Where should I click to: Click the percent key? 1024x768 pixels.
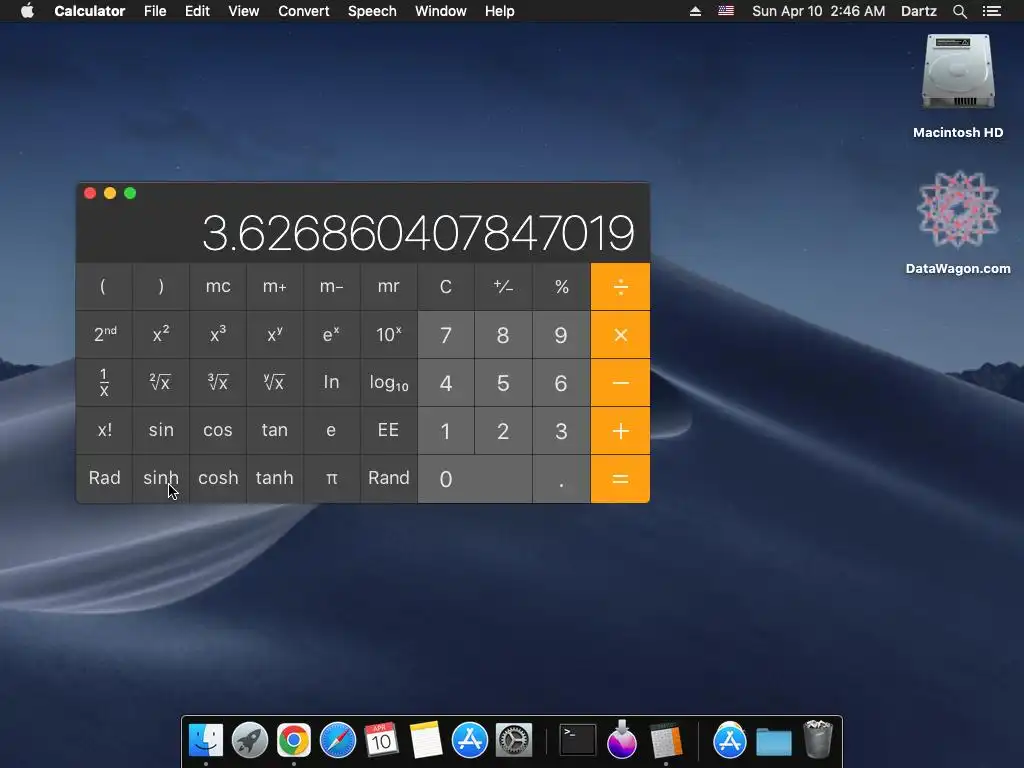(562, 287)
